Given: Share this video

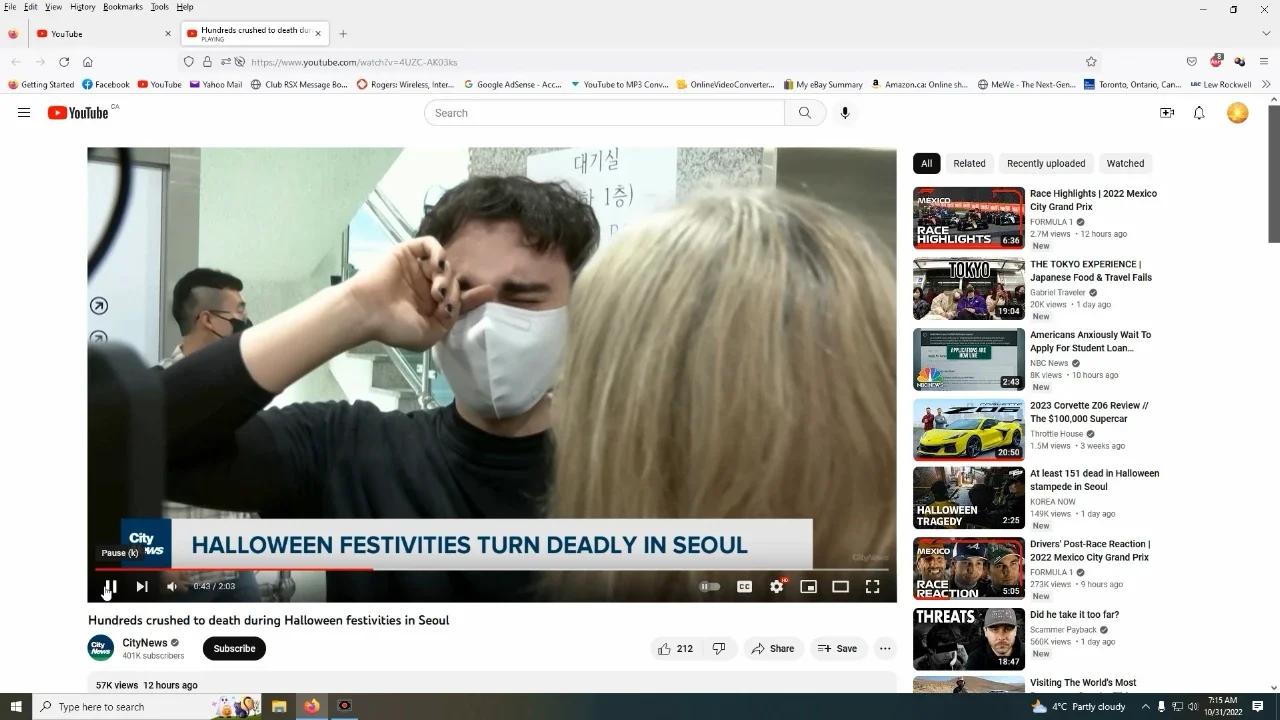Looking at the screenshot, I should tap(773, 648).
